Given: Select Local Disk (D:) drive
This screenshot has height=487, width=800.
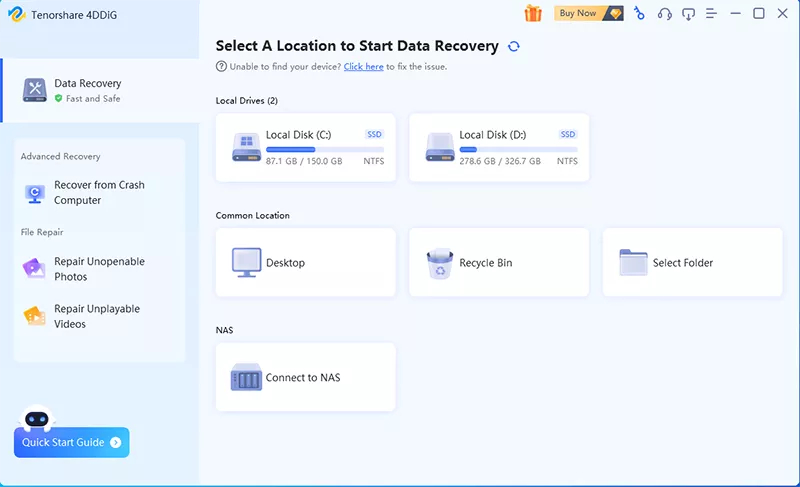Looking at the screenshot, I should [x=499, y=147].
